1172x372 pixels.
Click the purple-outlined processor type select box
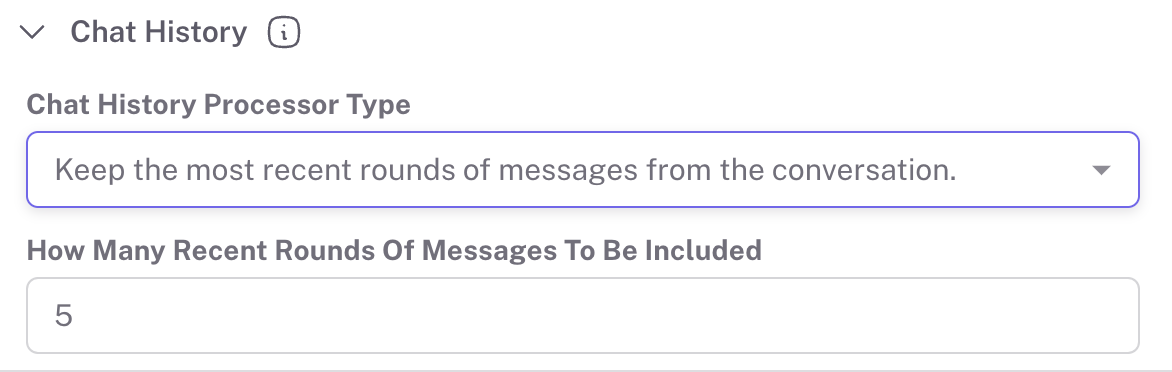point(583,170)
